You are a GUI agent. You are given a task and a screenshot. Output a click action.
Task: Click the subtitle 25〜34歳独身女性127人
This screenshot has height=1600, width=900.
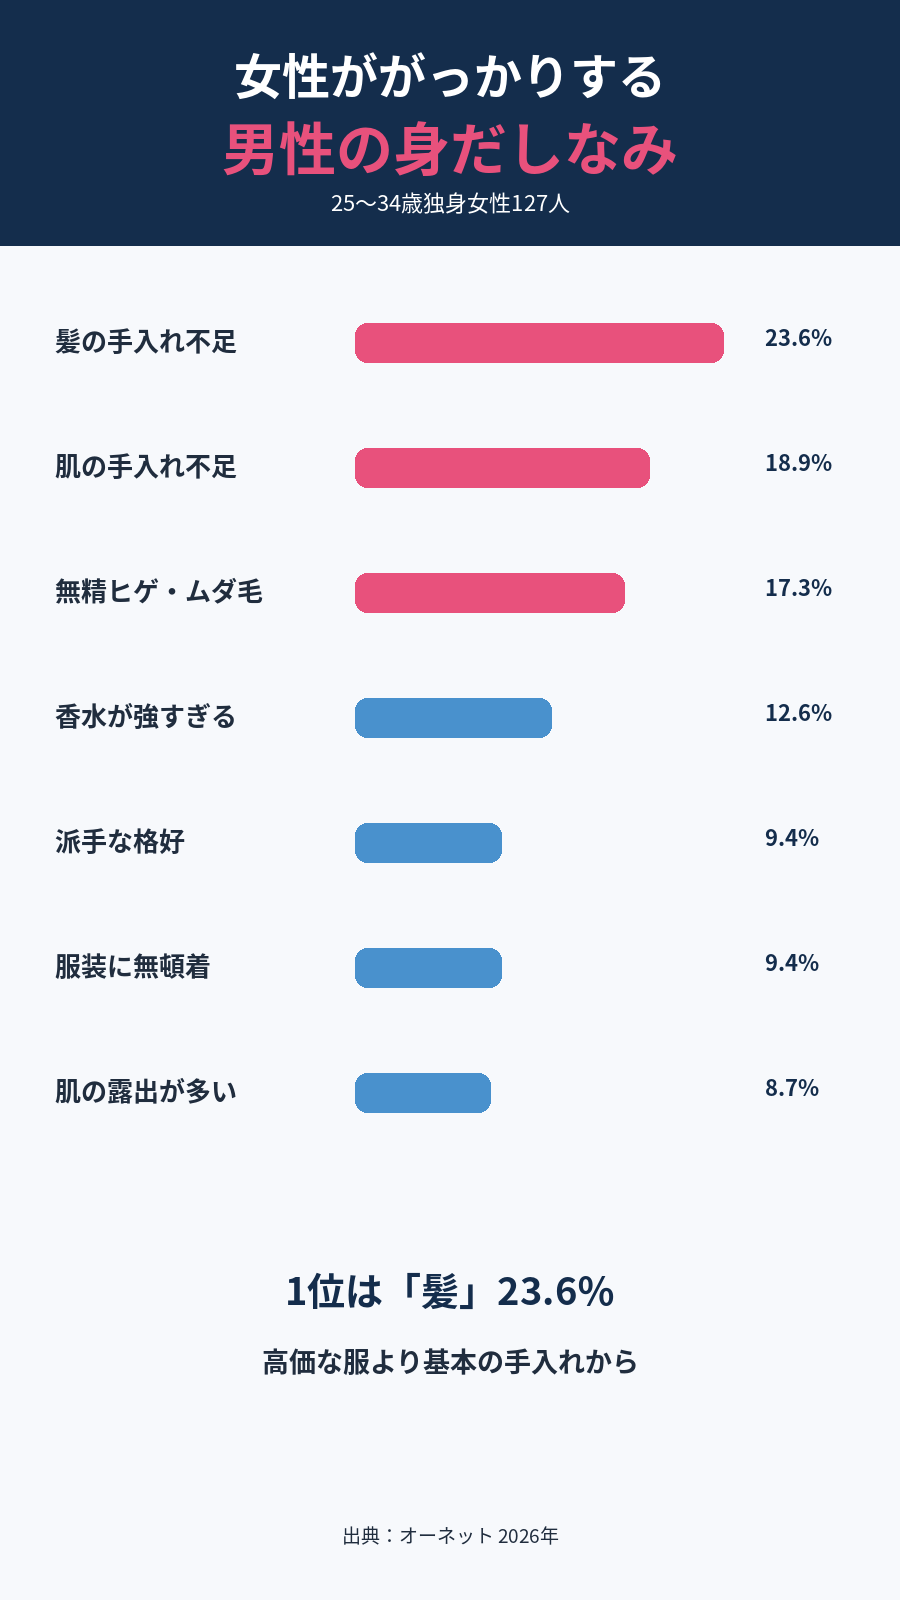coord(450,203)
